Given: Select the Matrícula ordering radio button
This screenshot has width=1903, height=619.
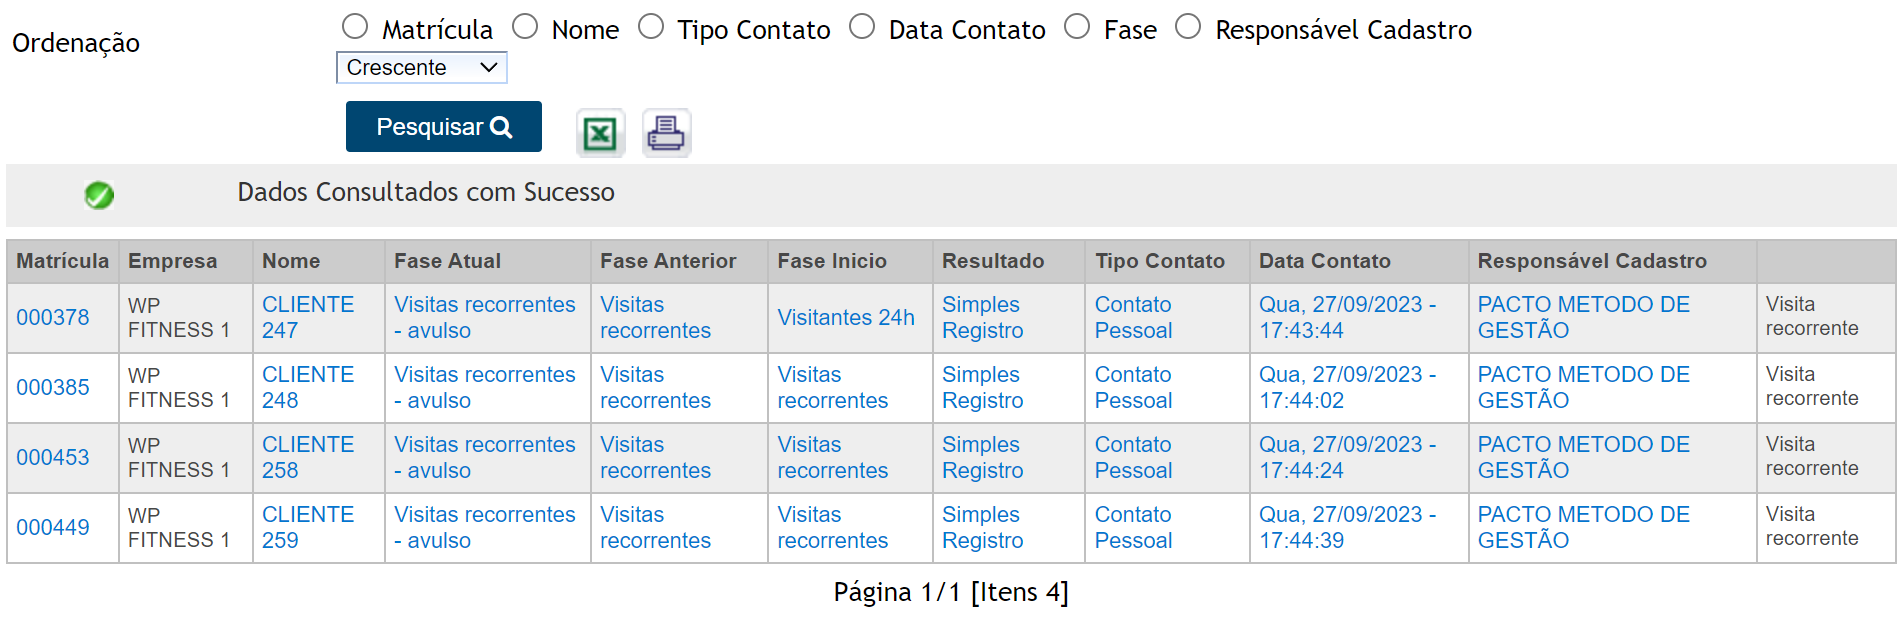Looking at the screenshot, I should point(355,27).
